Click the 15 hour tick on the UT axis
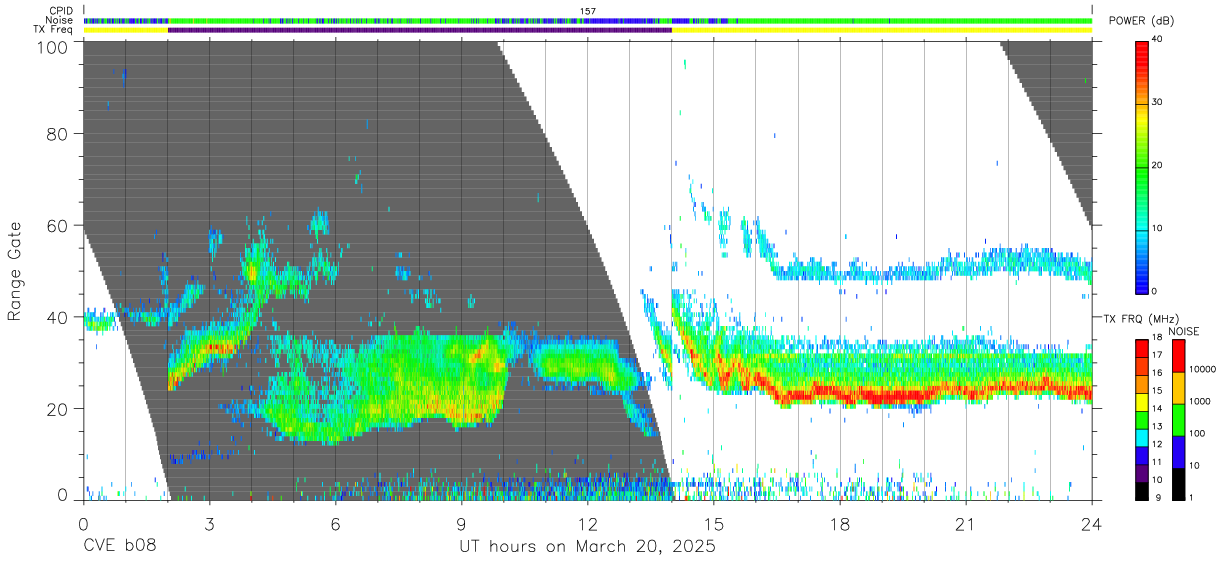1228x567 pixels. tap(714, 524)
